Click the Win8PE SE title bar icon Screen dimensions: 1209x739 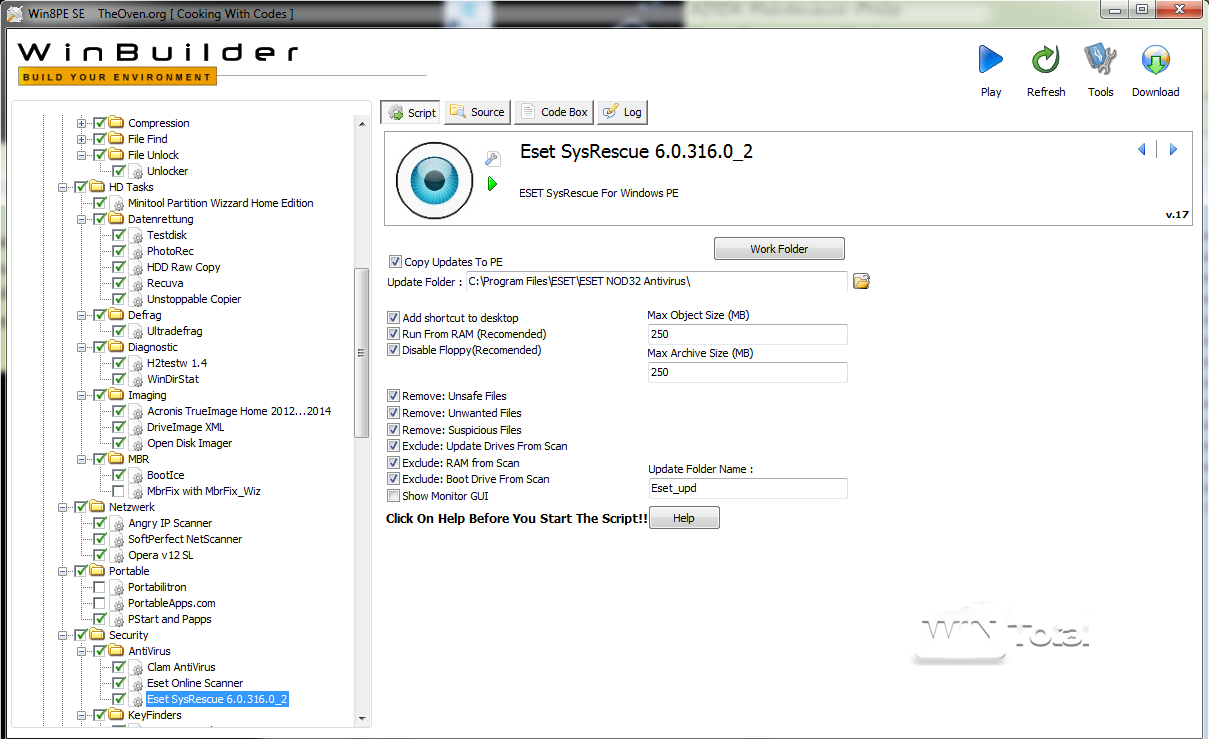pyautogui.click(x=14, y=13)
